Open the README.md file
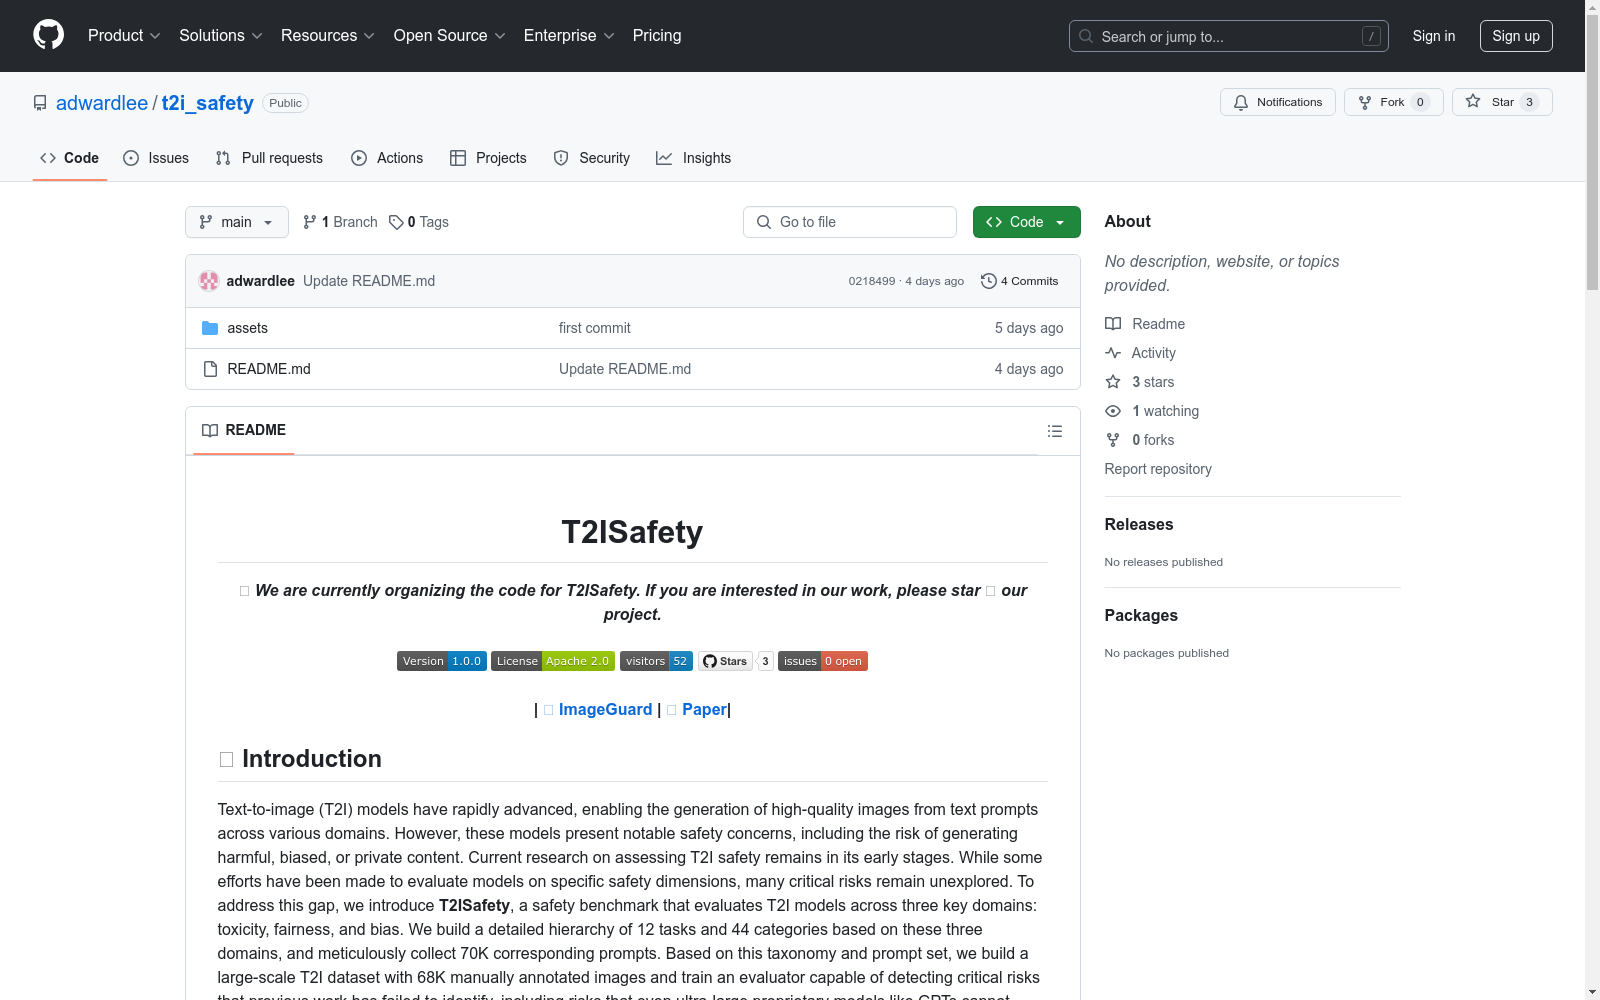1600x1000 pixels. [269, 369]
